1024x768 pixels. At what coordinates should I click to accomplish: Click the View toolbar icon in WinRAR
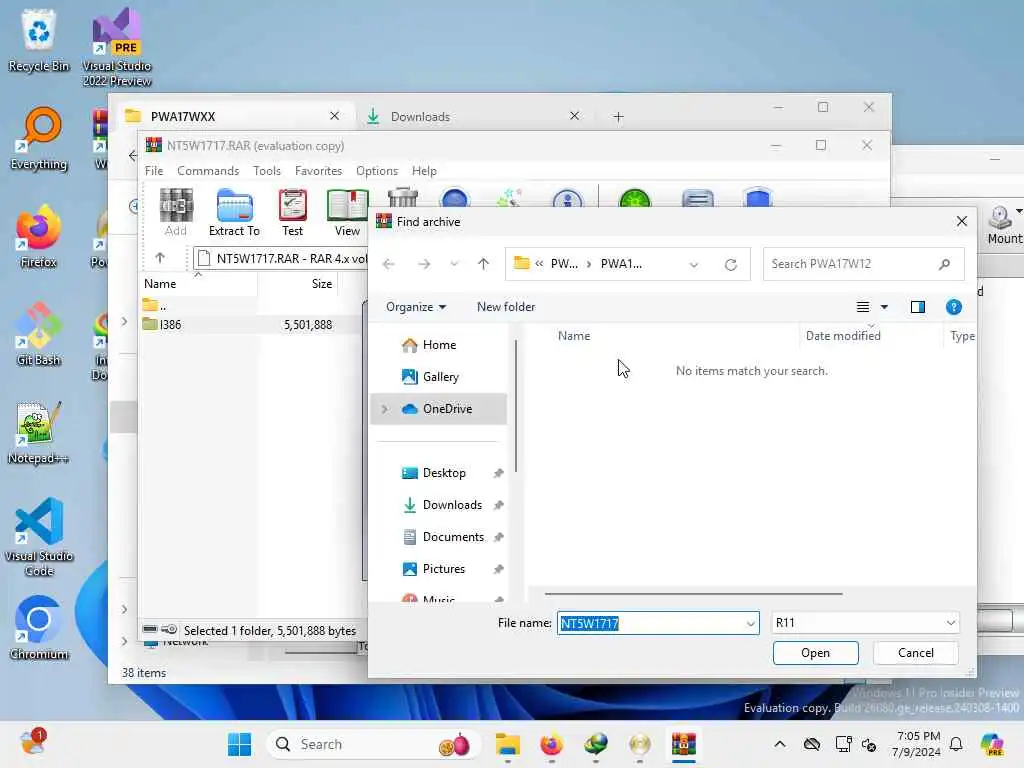pyautogui.click(x=347, y=212)
